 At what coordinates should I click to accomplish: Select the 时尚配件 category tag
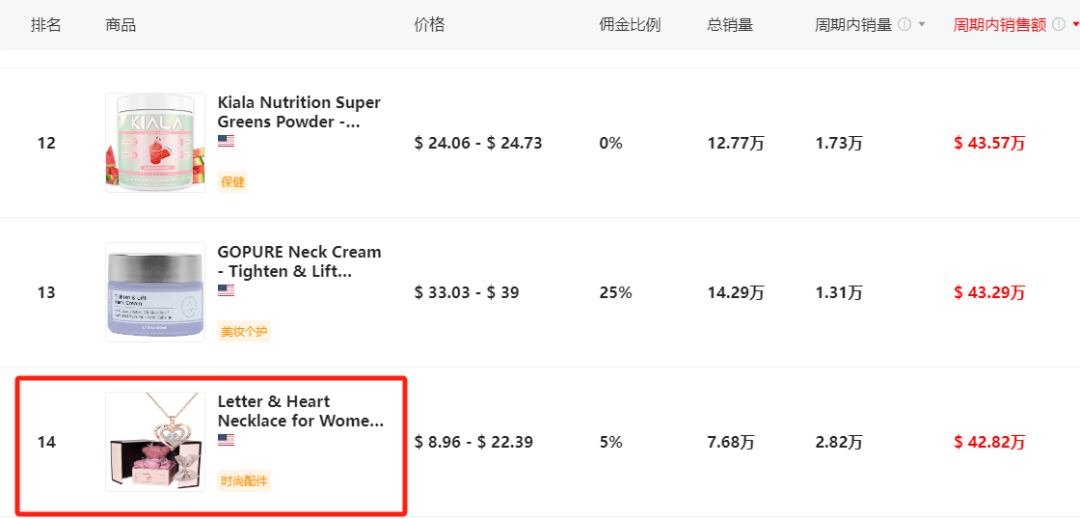244,481
